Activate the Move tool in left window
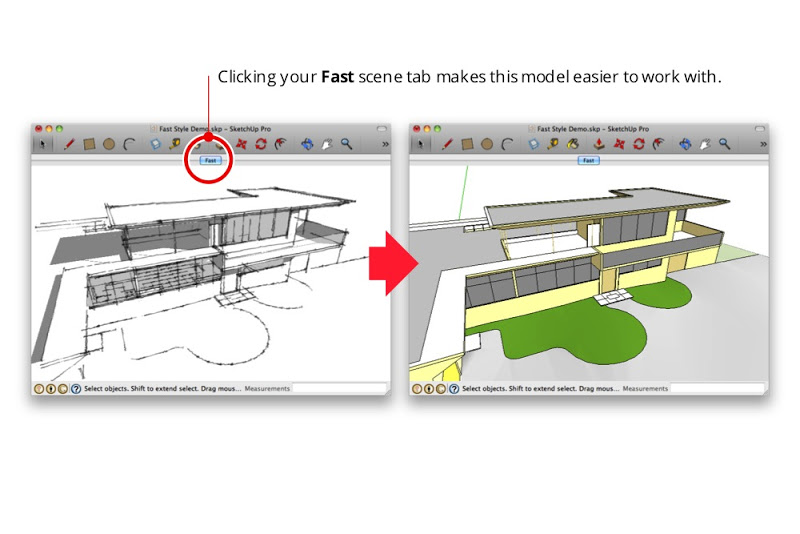 point(241,144)
